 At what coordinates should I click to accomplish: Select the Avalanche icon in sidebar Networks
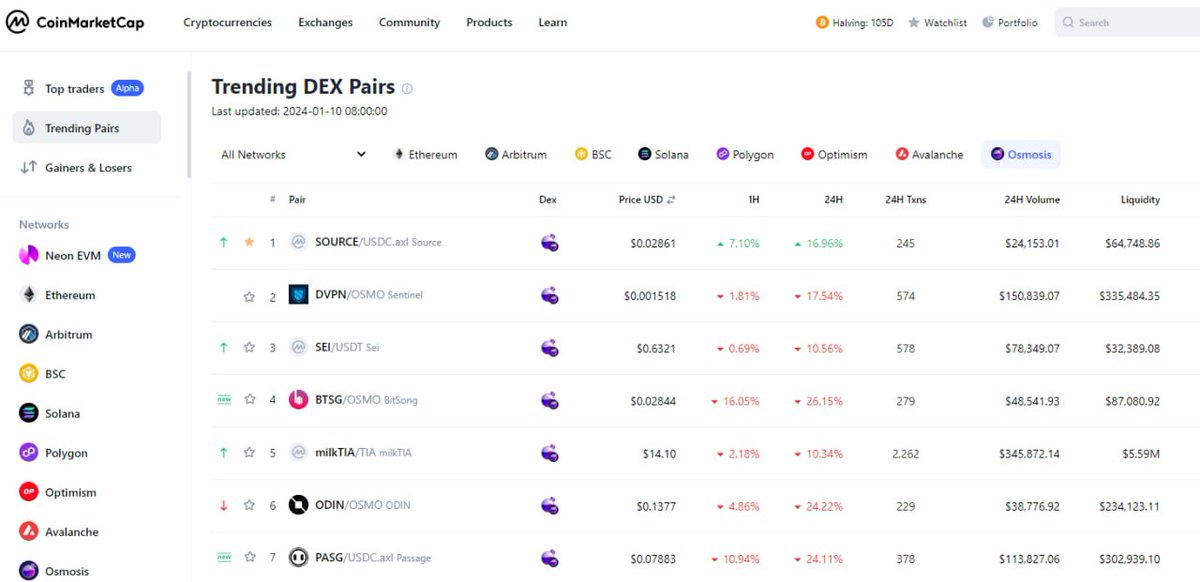[28, 532]
